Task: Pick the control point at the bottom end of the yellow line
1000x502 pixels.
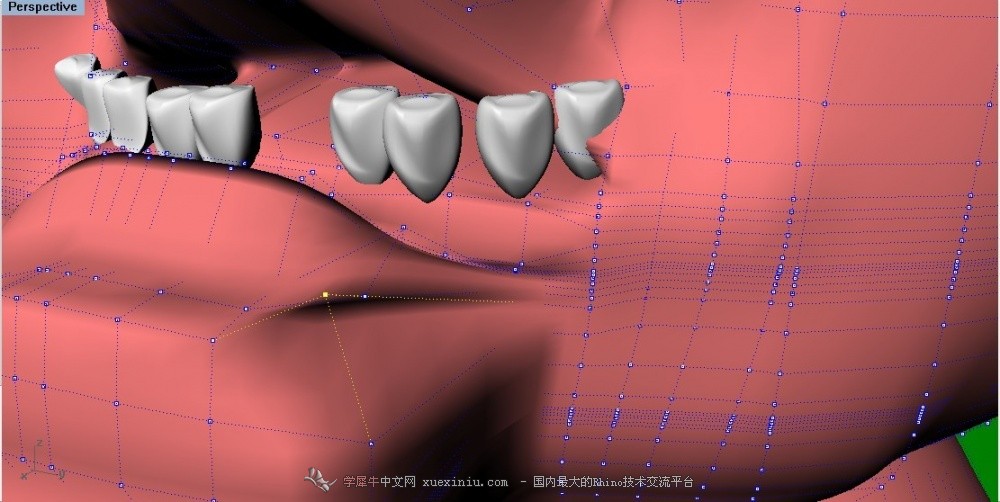Action: tap(371, 442)
